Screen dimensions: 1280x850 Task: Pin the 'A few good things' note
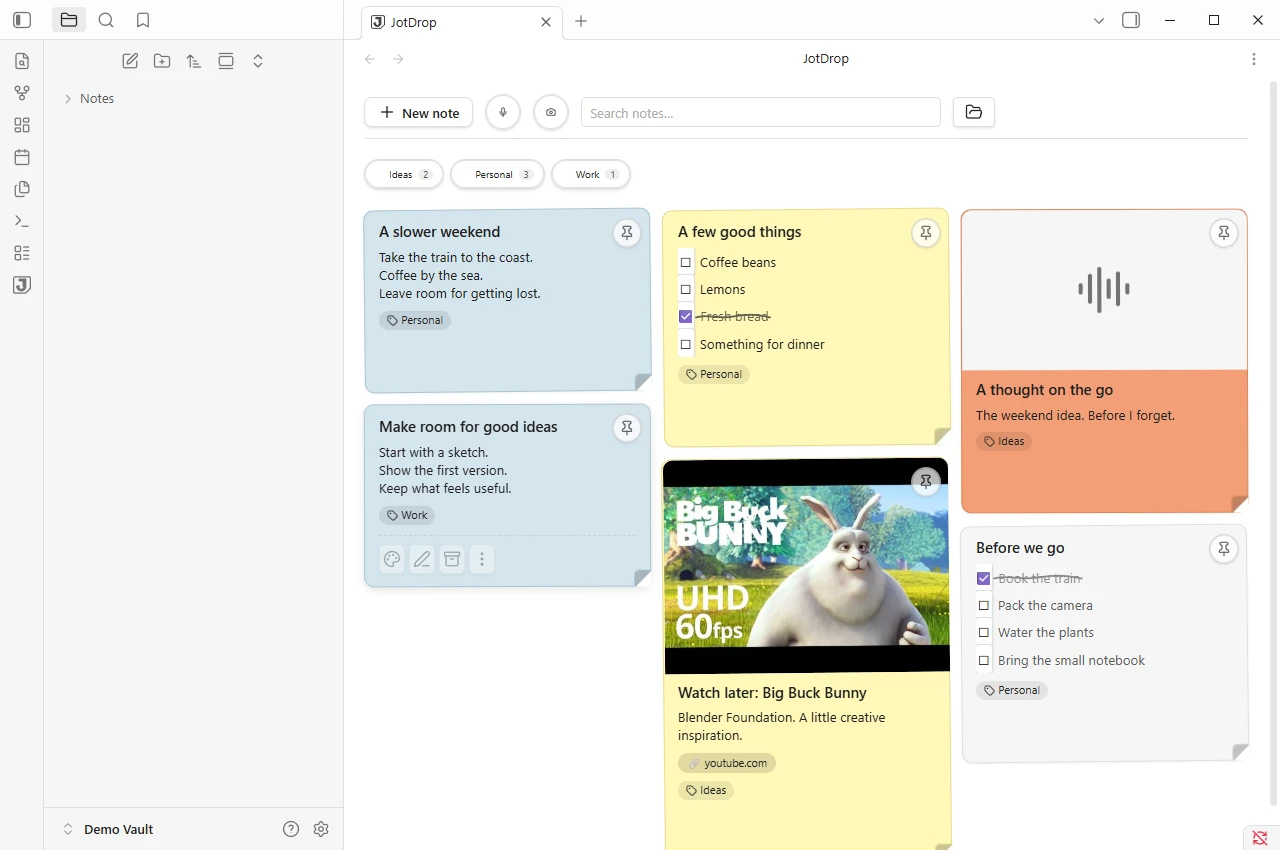[x=926, y=233]
